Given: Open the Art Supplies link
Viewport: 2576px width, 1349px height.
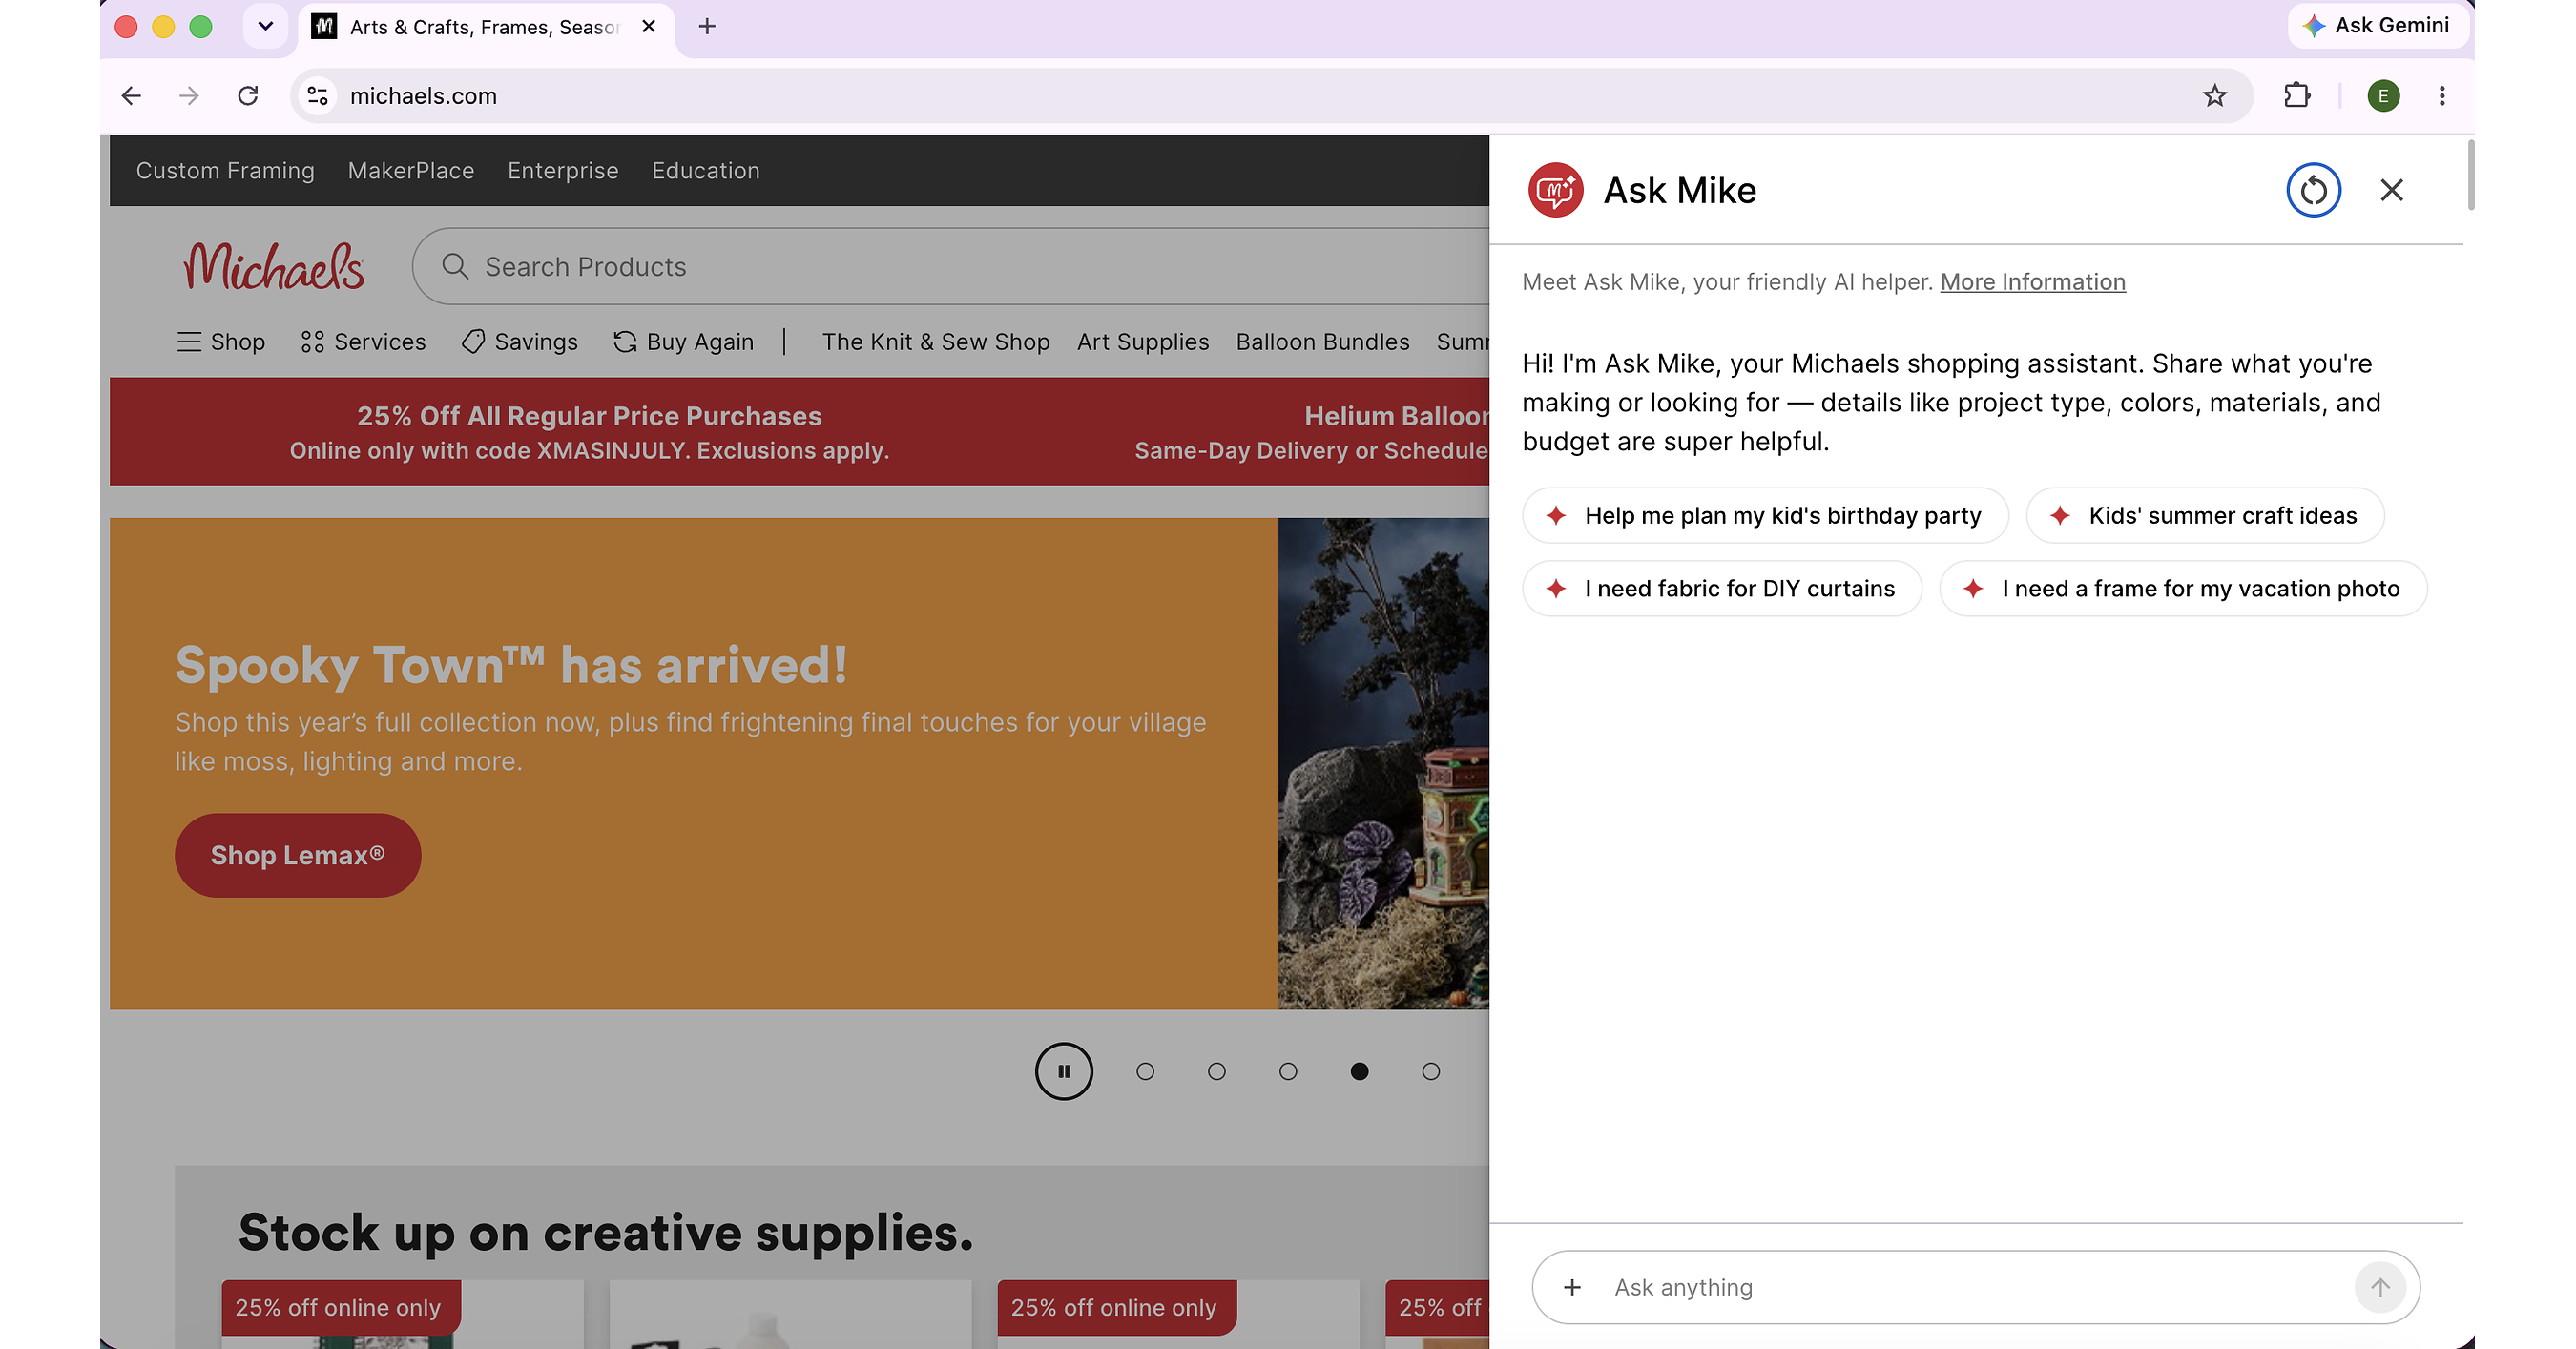Looking at the screenshot, I should click(x=1143, y=342).
